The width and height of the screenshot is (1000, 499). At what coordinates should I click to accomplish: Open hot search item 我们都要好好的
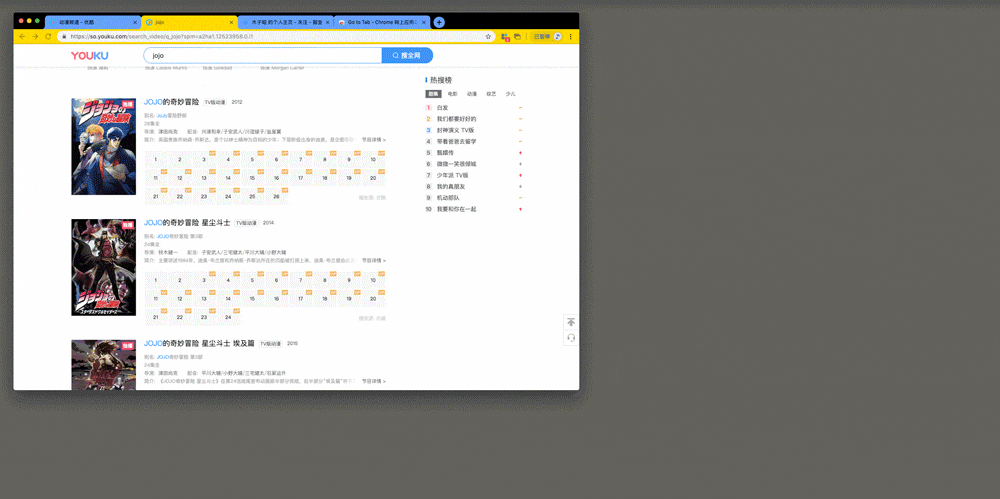point(457,119)
